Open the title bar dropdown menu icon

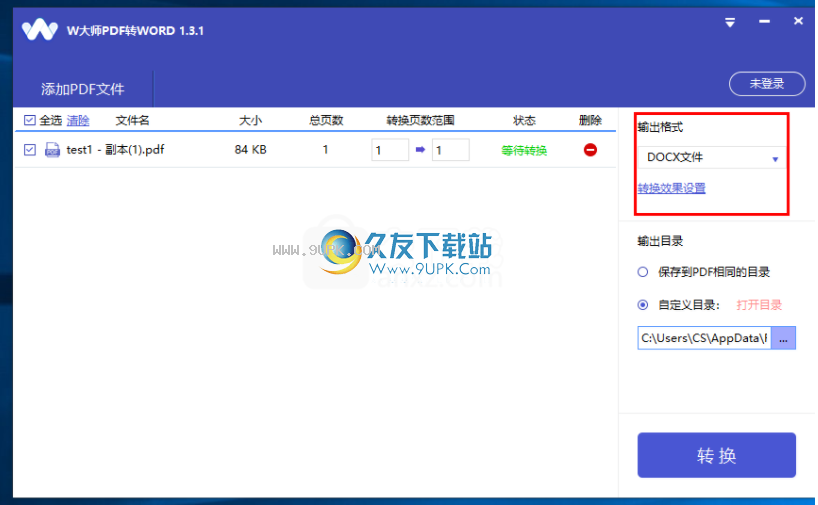coord(730,22)
